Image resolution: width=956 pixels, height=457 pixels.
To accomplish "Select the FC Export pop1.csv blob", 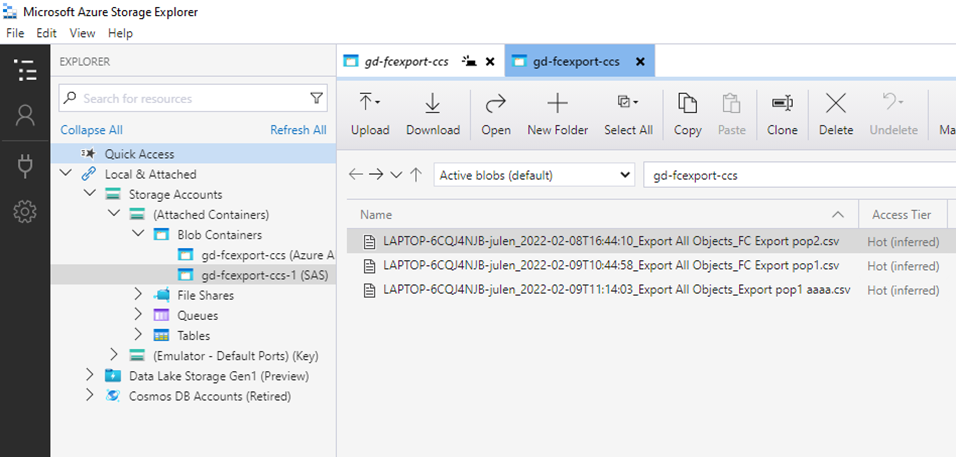I will [x=611, y=266].
